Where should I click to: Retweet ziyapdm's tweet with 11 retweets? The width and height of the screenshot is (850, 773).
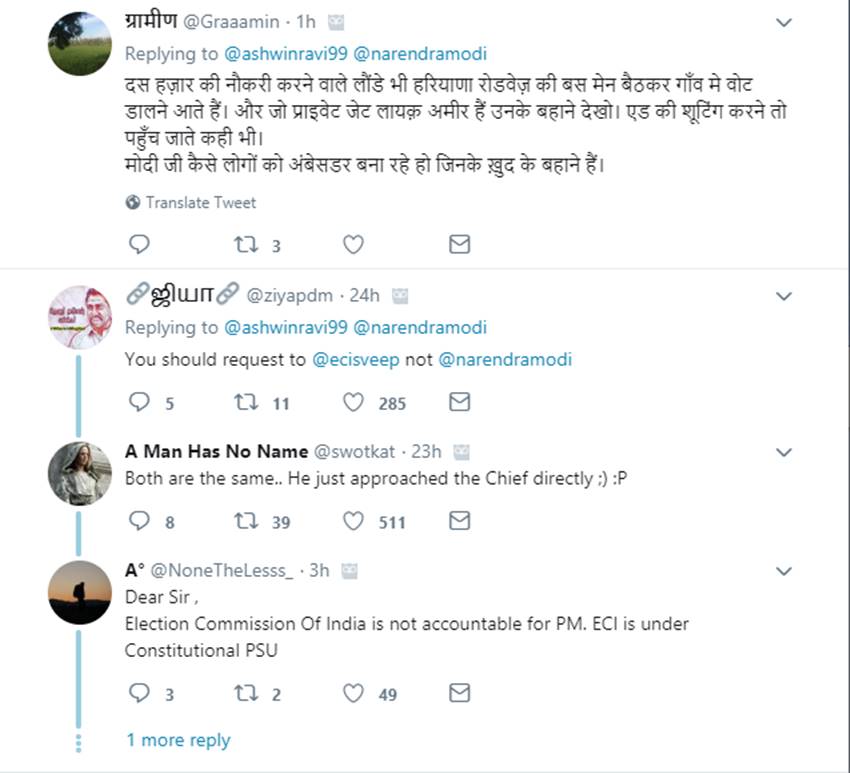pos(245,402)
